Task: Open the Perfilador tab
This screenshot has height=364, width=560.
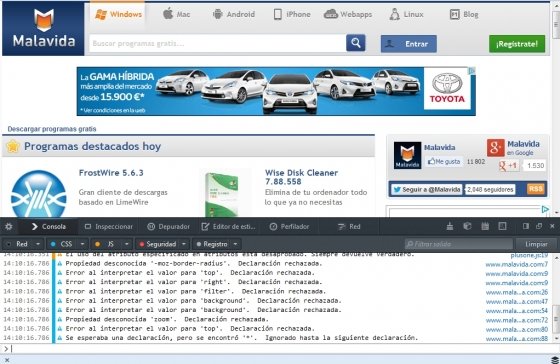Action: point(289,226)
